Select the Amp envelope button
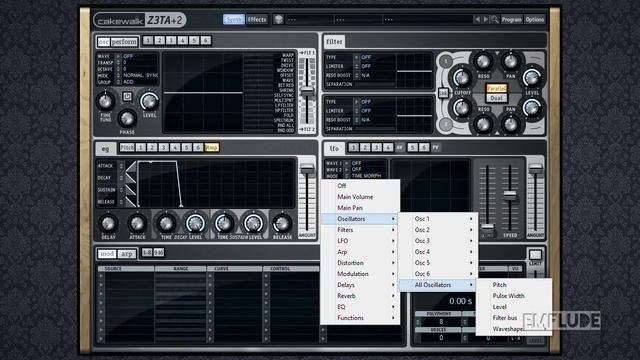 (211, 147)
